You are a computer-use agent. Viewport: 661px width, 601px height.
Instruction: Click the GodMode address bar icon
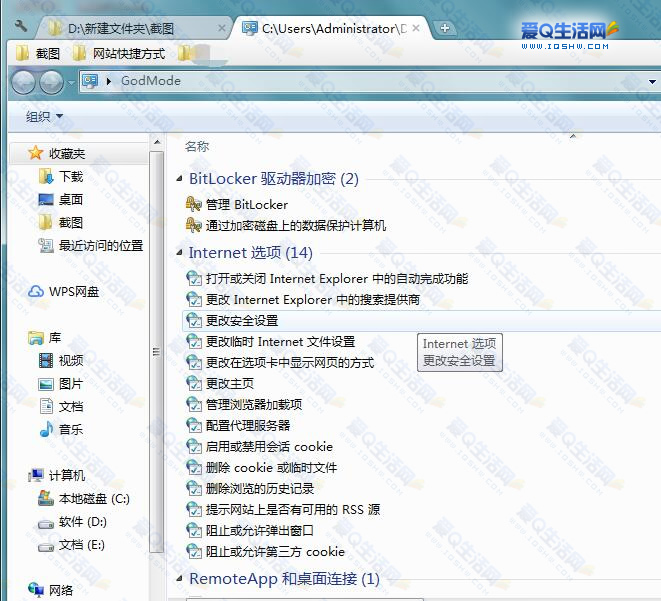tap(90, 80)
